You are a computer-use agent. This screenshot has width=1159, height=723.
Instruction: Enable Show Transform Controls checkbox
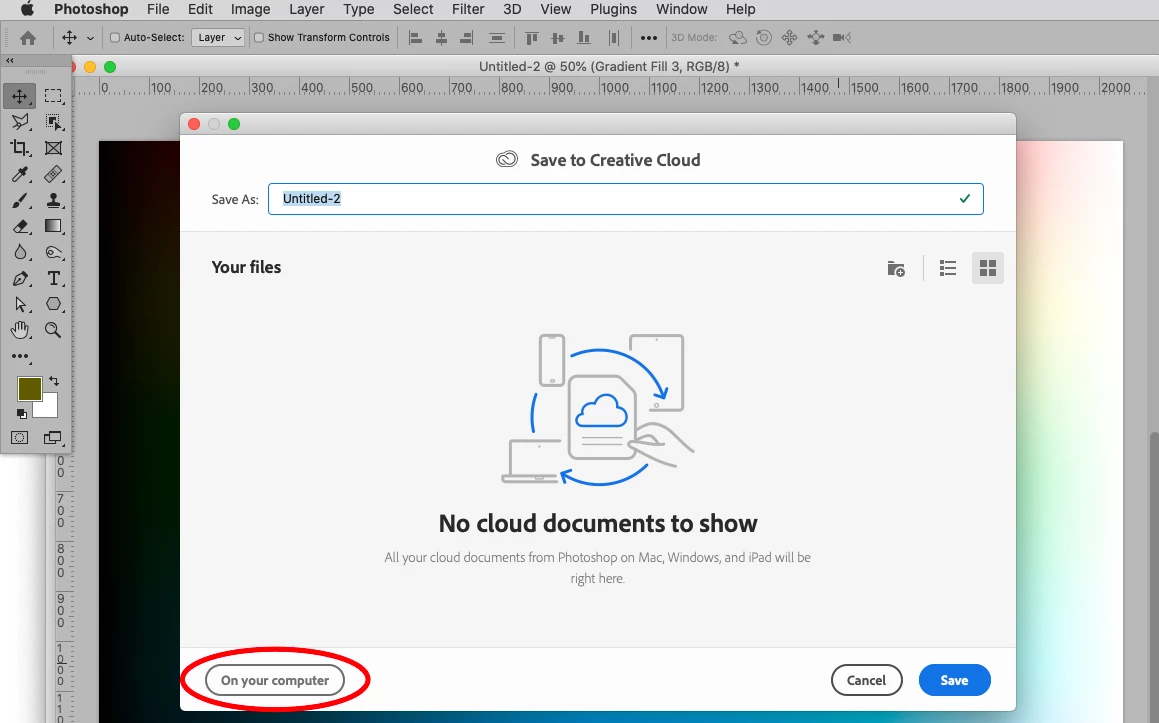click(259, 38)
